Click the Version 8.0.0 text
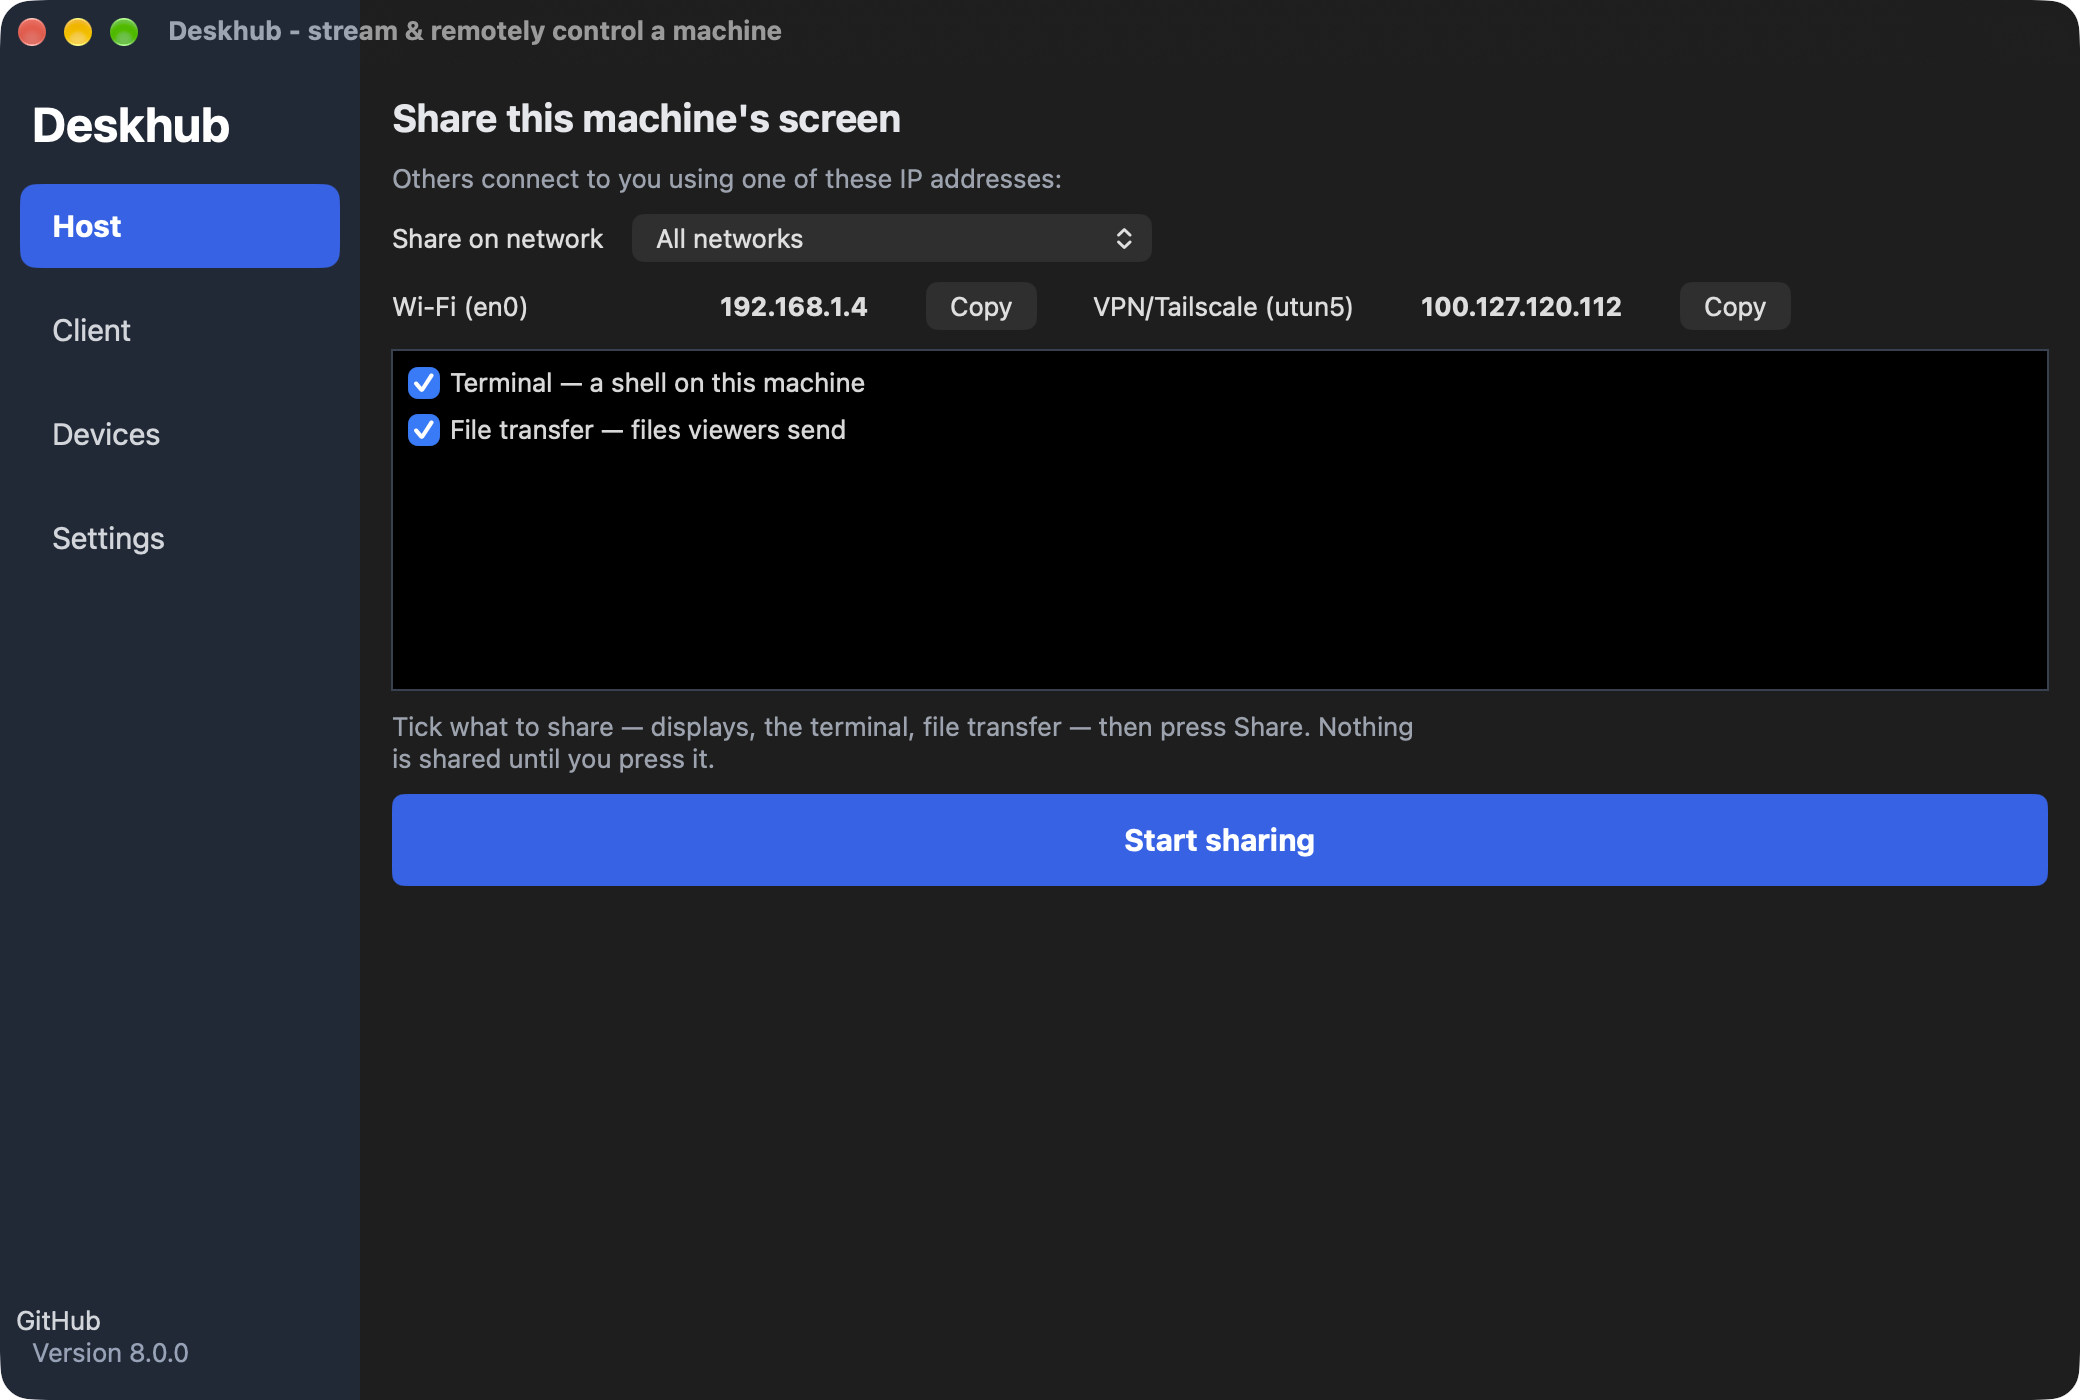Image resolution: width=2080 pixels, height=1400 pixels. pyautogui.click(x=110, y=1353)
